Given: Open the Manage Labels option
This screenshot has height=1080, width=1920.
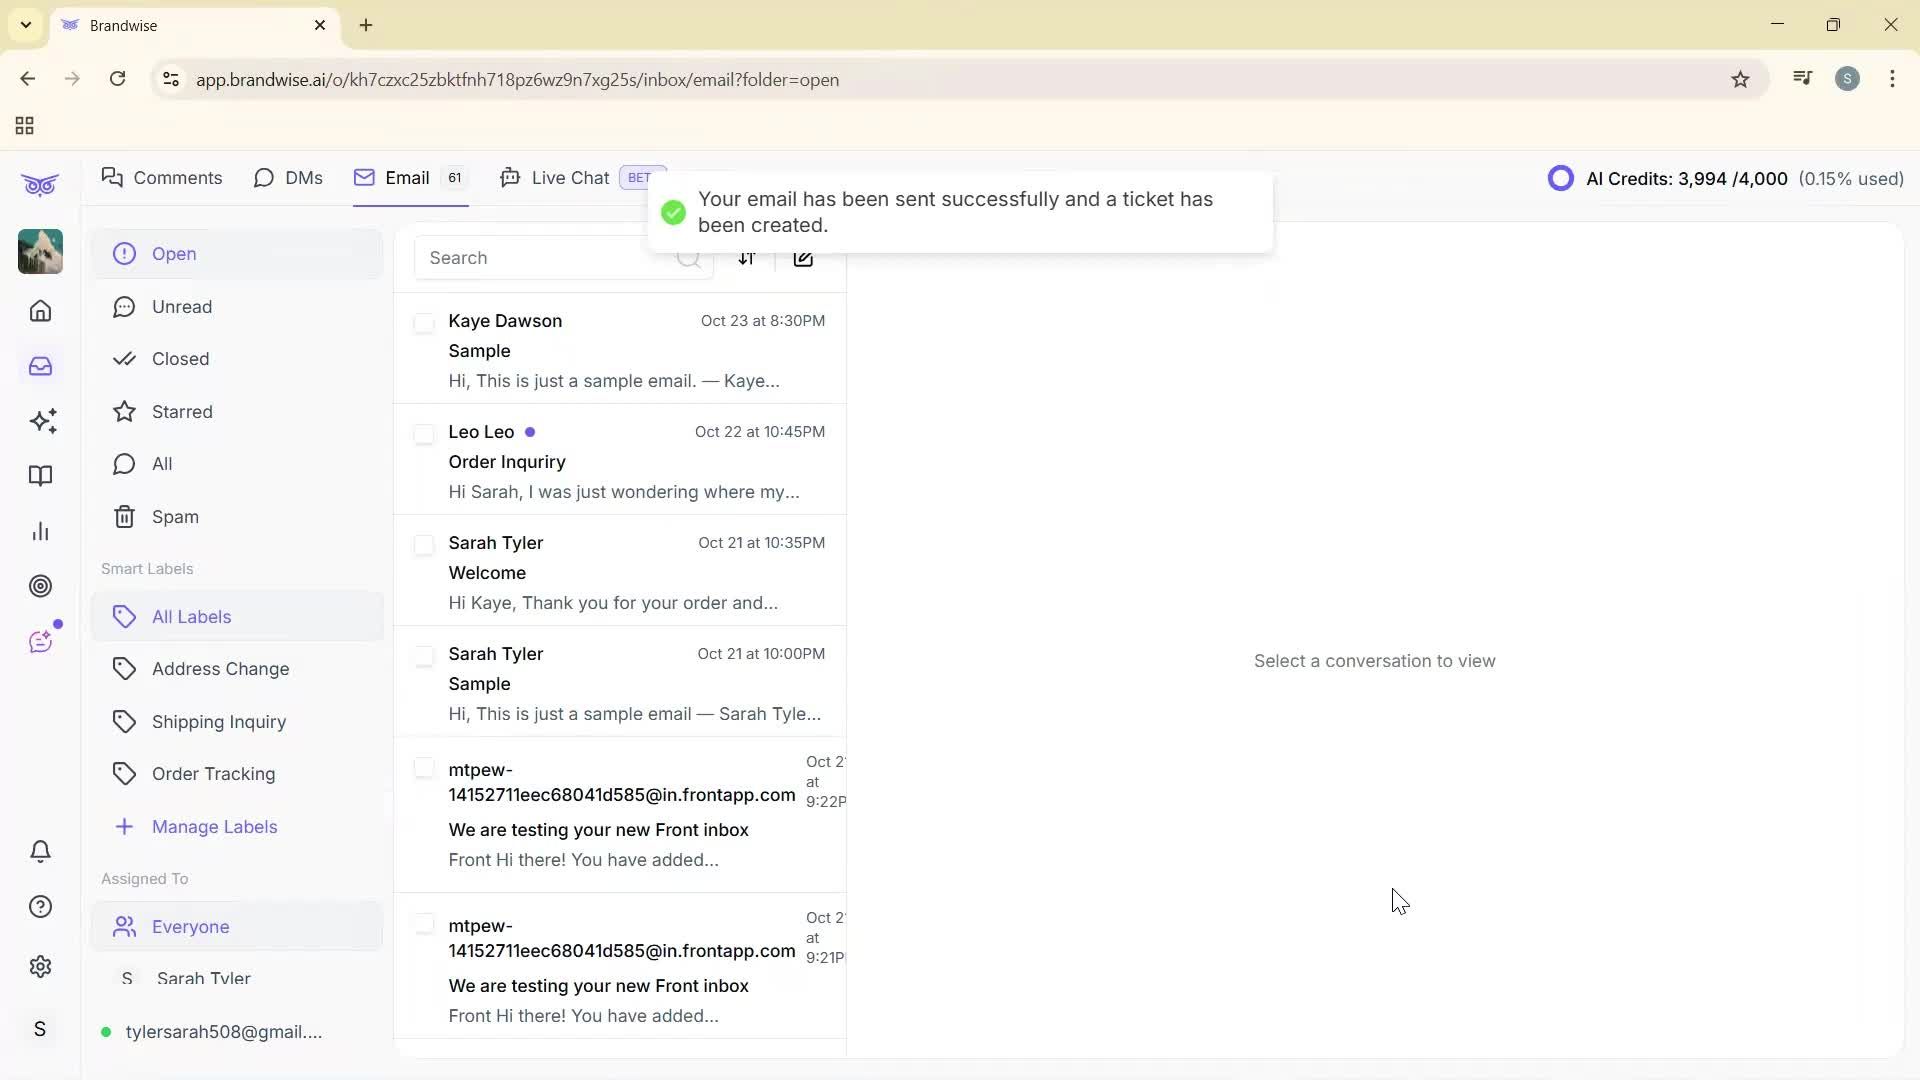Looking at the screenshot, I should pos(214,826).
